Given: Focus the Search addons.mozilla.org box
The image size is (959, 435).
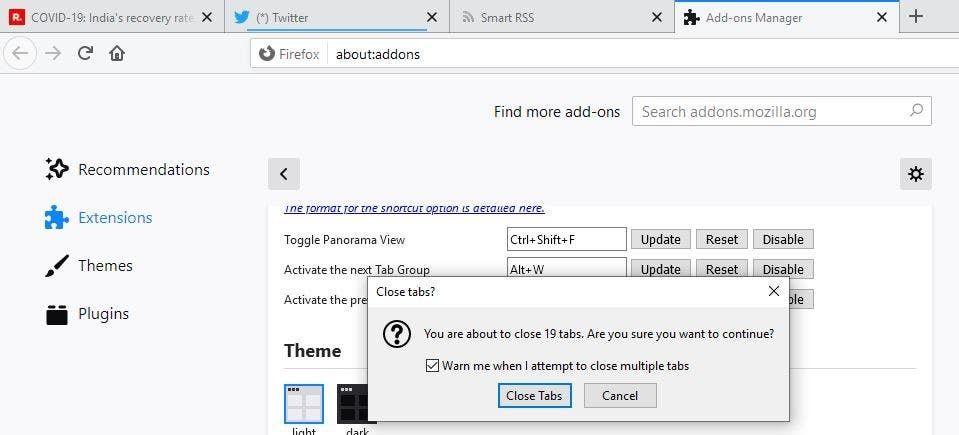Looking at the screenshot, I should tap(782, 111).
